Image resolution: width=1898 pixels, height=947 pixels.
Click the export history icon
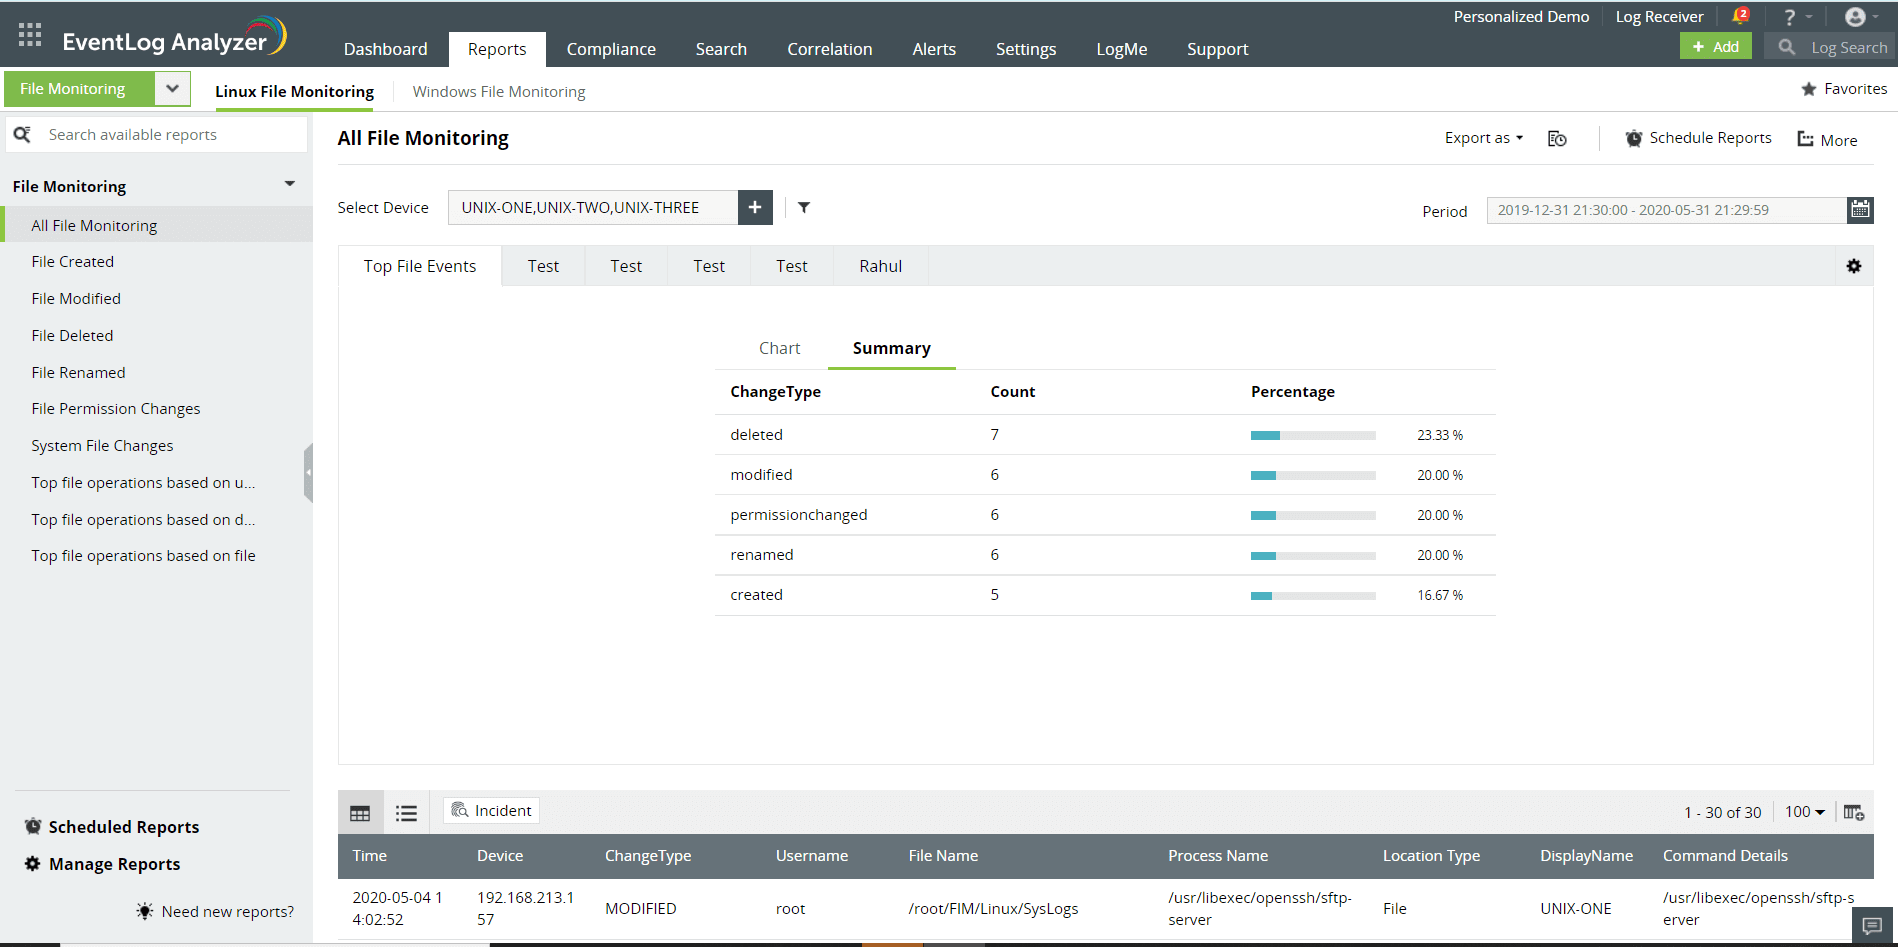1557,139
